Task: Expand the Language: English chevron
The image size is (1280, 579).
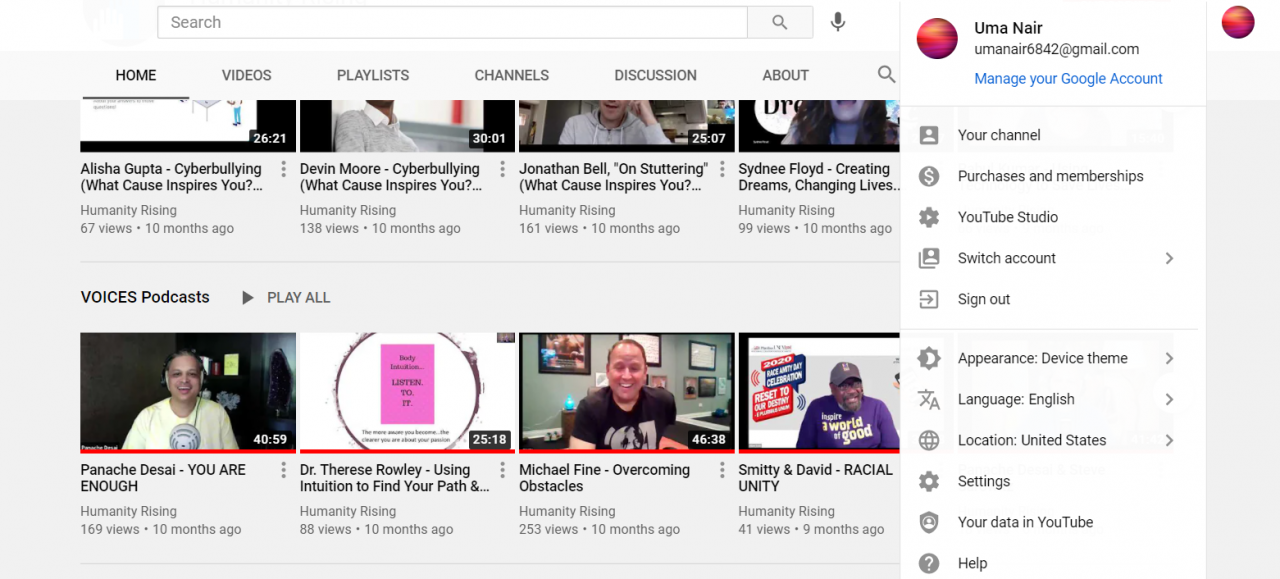Action: pyautogui.click(x=1169, y=399)
